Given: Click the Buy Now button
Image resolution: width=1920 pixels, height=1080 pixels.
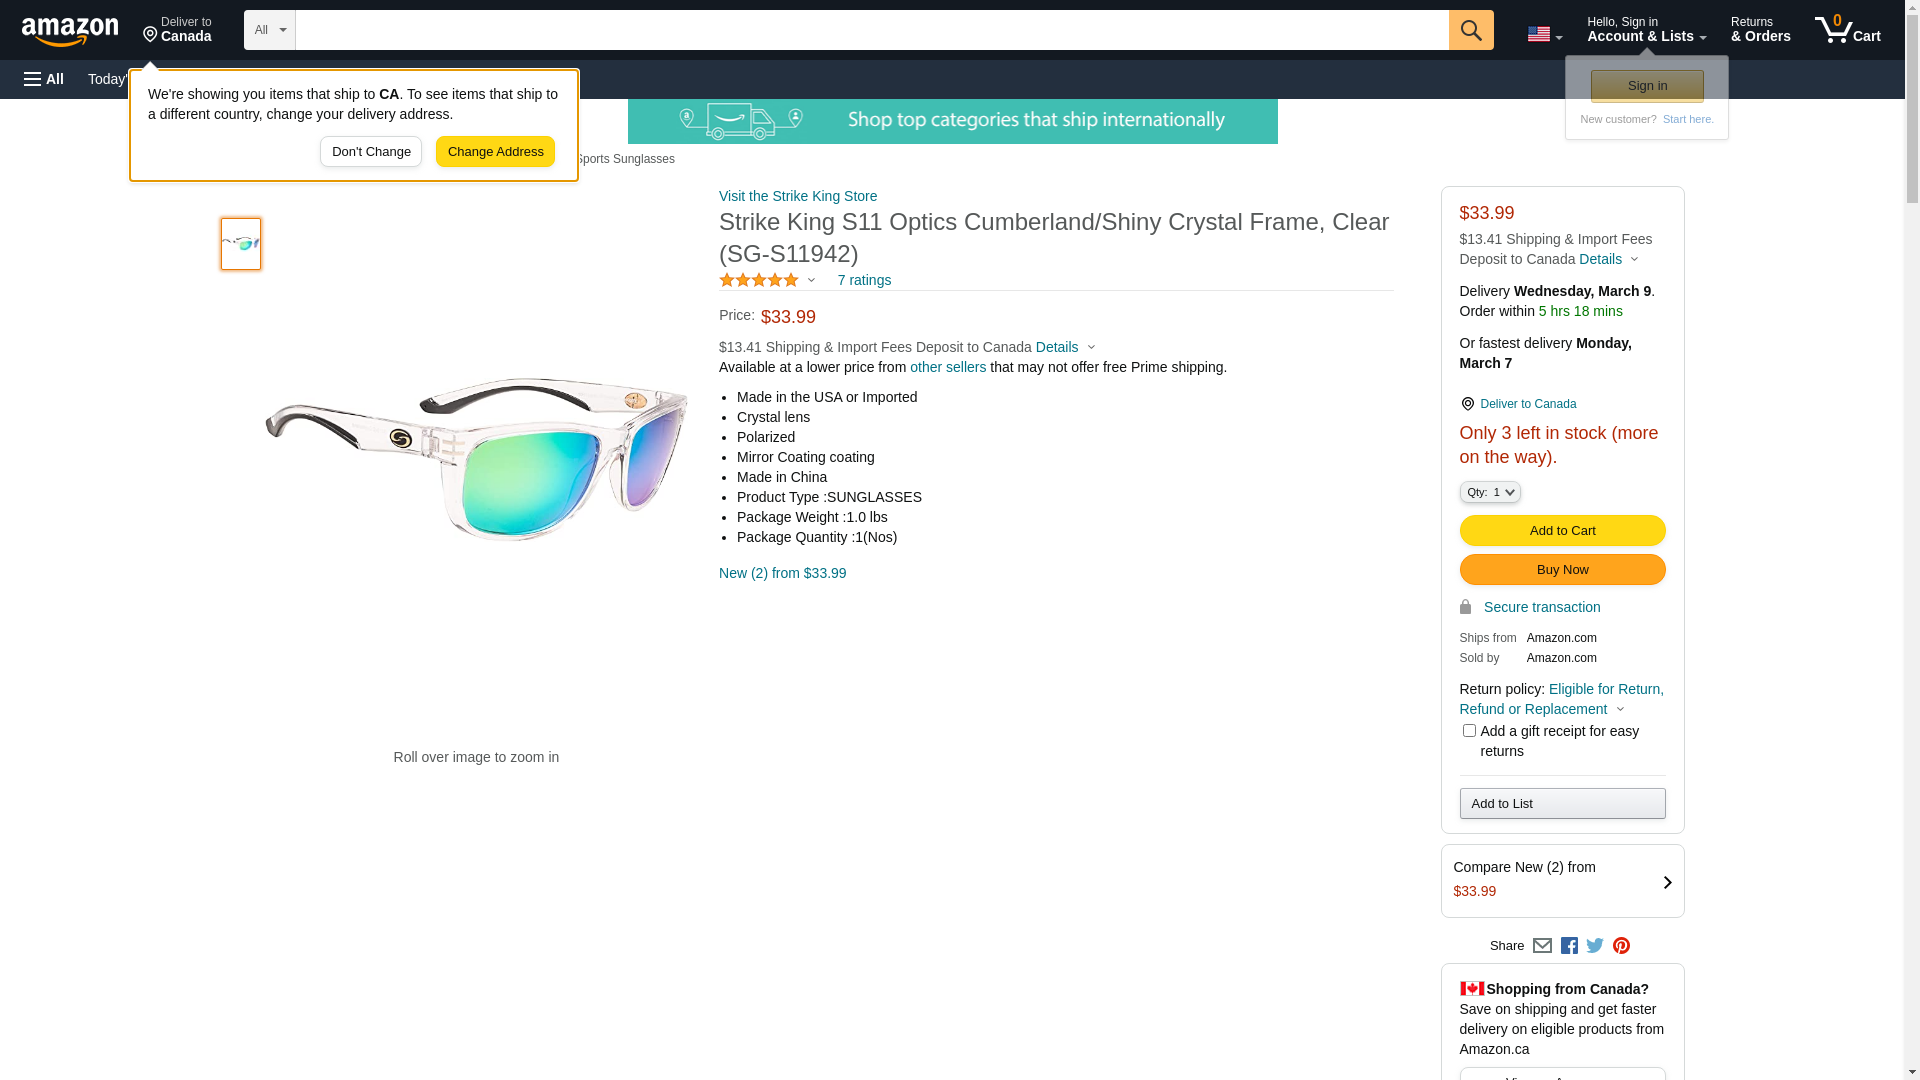Looking at the screenshot, I should pos(1562,570).
